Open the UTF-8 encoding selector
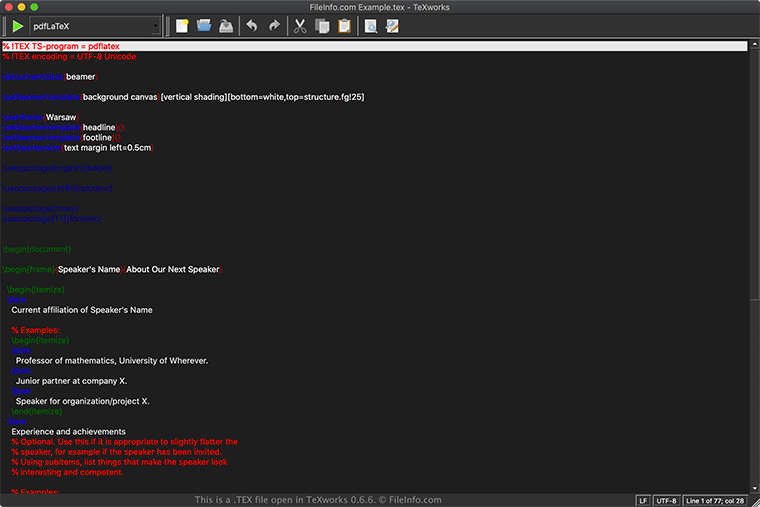 (667, 500)
